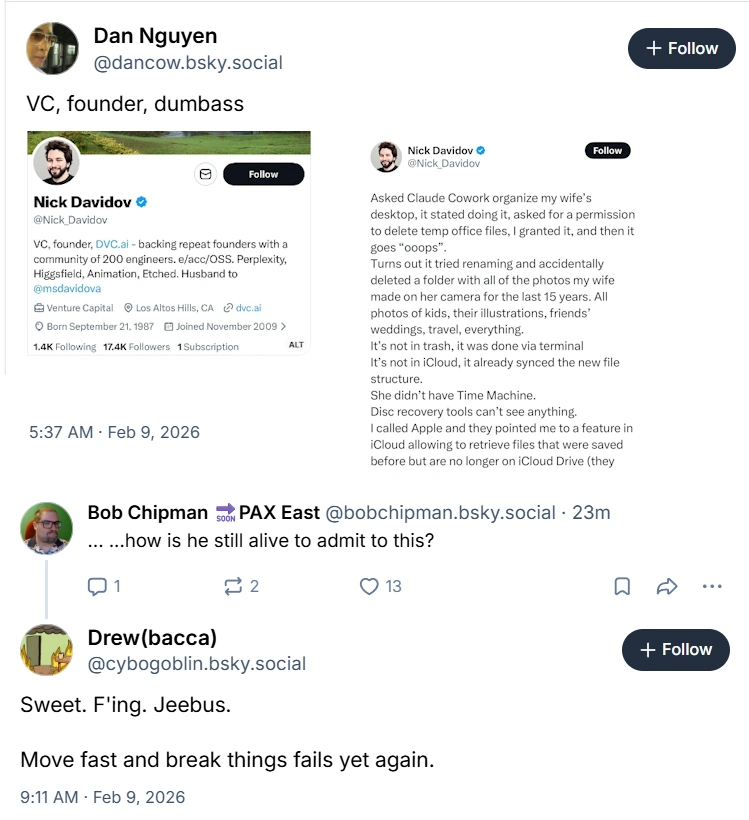Bookmark Bob Chipman's post

coord(622,586)
